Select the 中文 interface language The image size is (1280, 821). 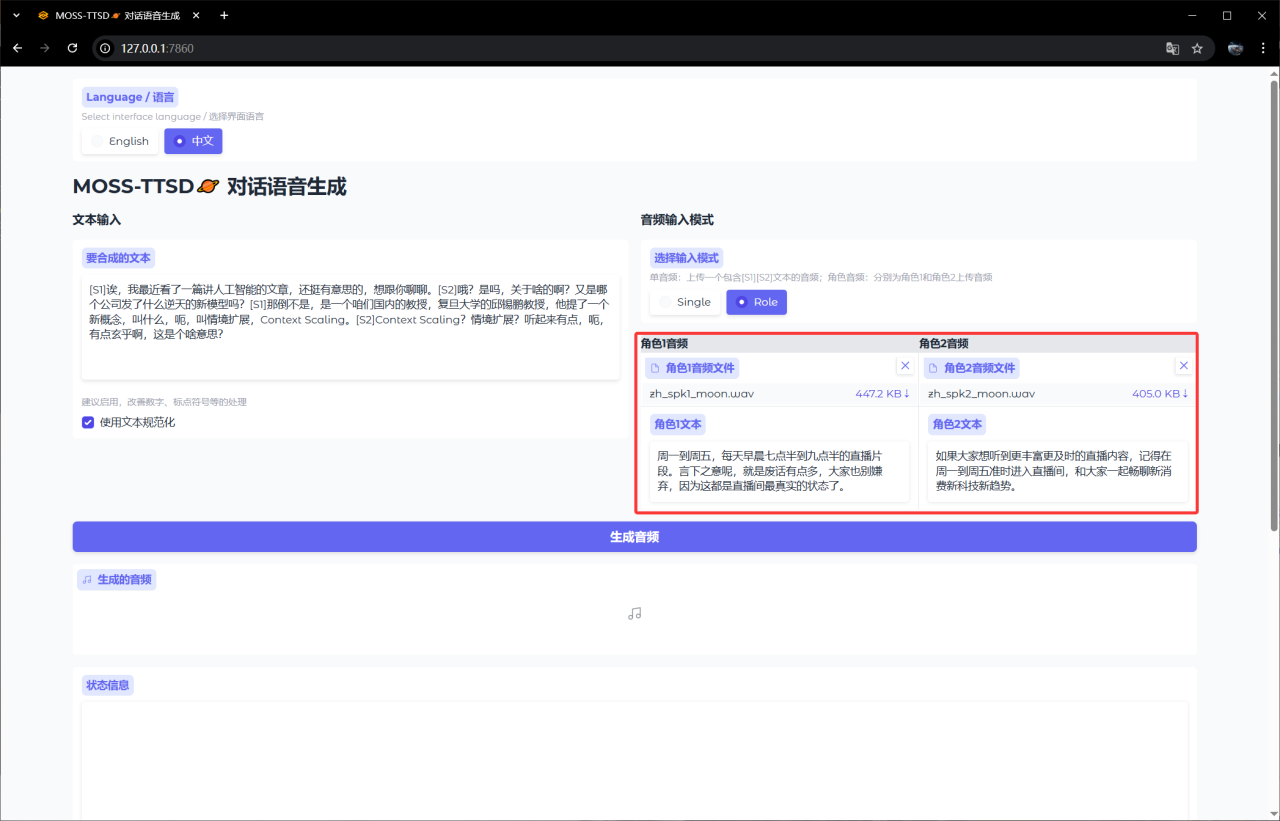click(x=193, y=141)
